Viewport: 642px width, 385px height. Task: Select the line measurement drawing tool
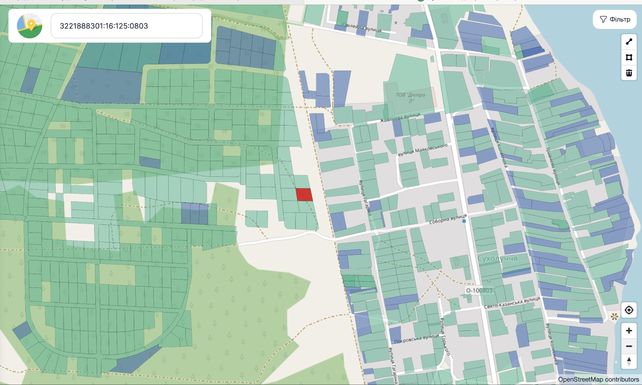pyautogui.click(x=629, y=42)
